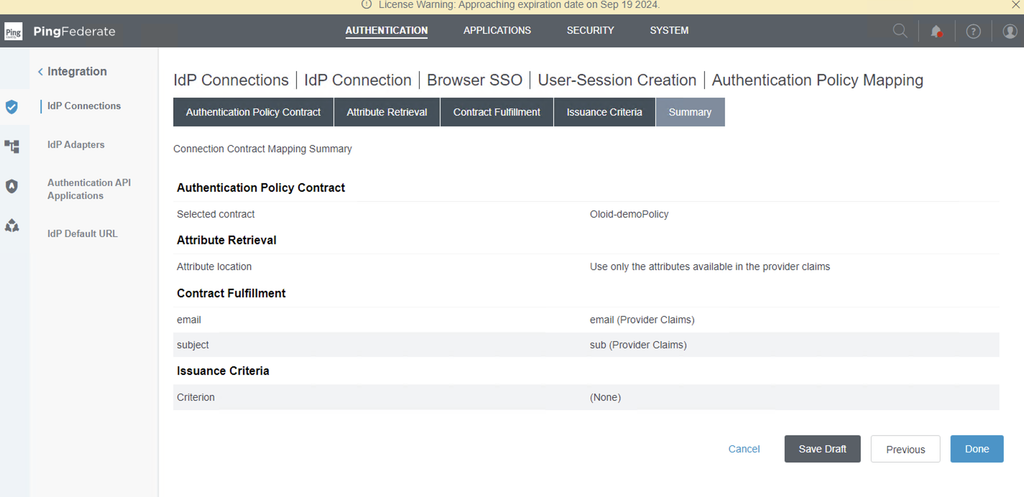Viewport: 1024px width, 497px height.
Task: Switch to Contract Fulfillment tab
Action: click(497, 112)
